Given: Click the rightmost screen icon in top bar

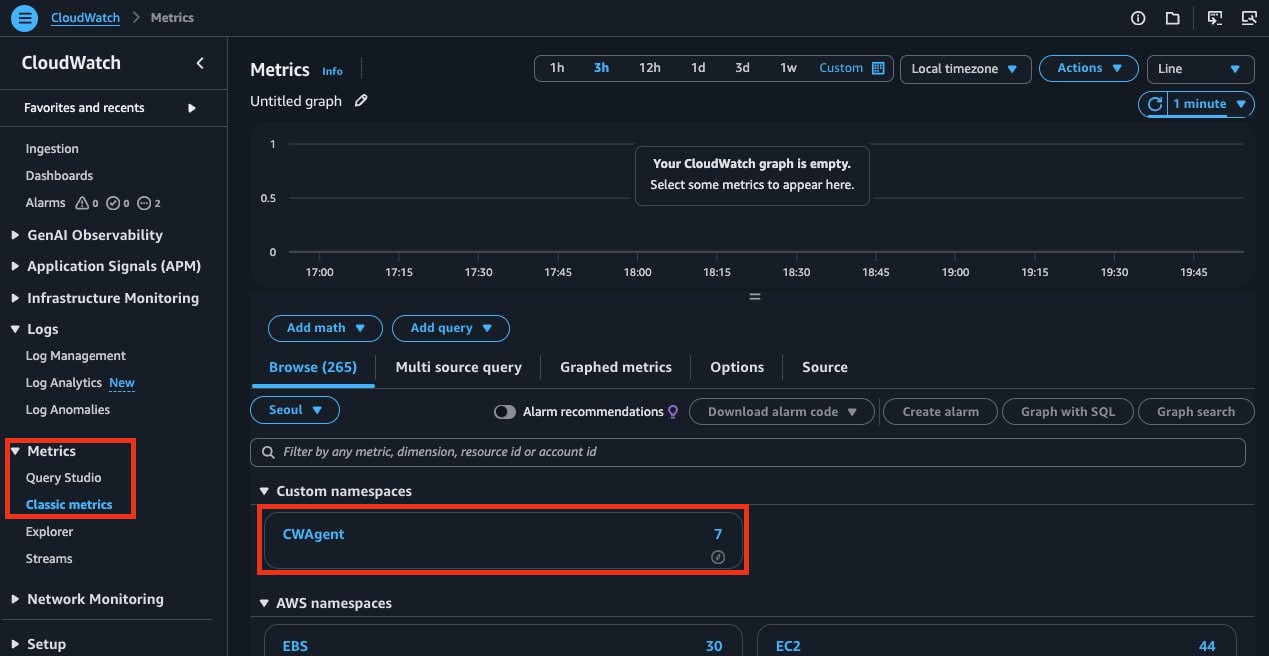Looking at the screenshot, I should (1248, 18).
